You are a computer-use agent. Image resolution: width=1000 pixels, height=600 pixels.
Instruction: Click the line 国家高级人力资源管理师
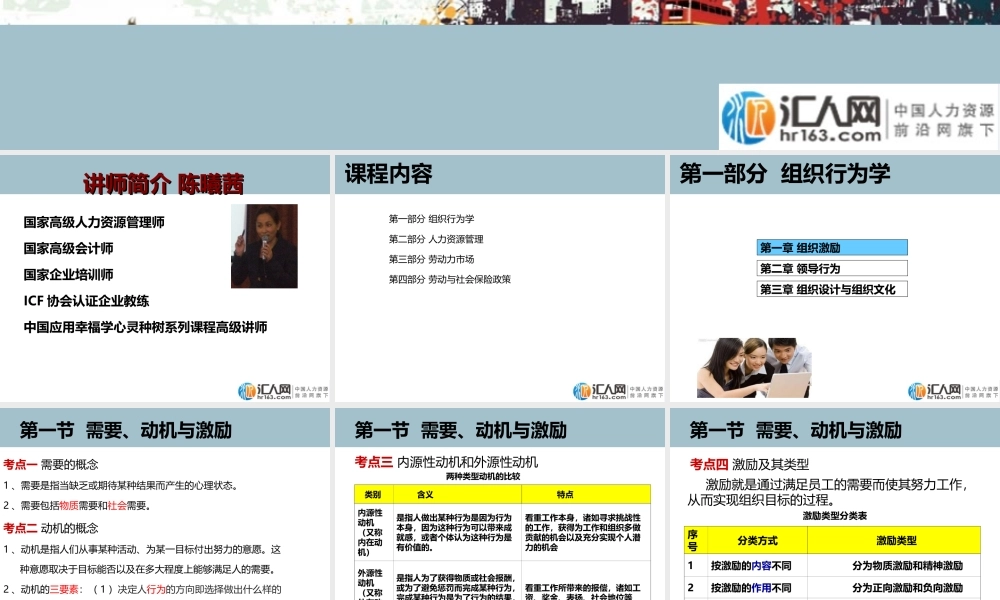pos(94,222)
